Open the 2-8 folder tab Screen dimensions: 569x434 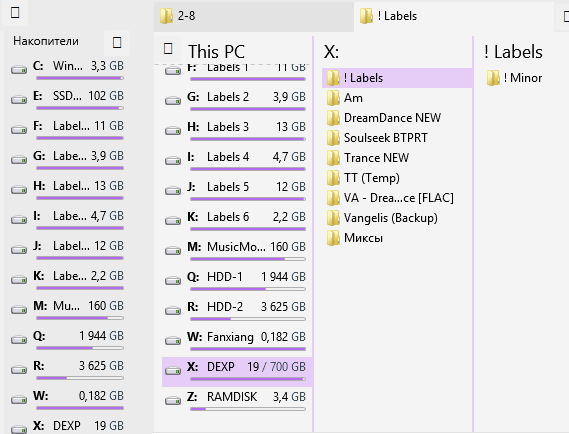[x=254, y=16]
